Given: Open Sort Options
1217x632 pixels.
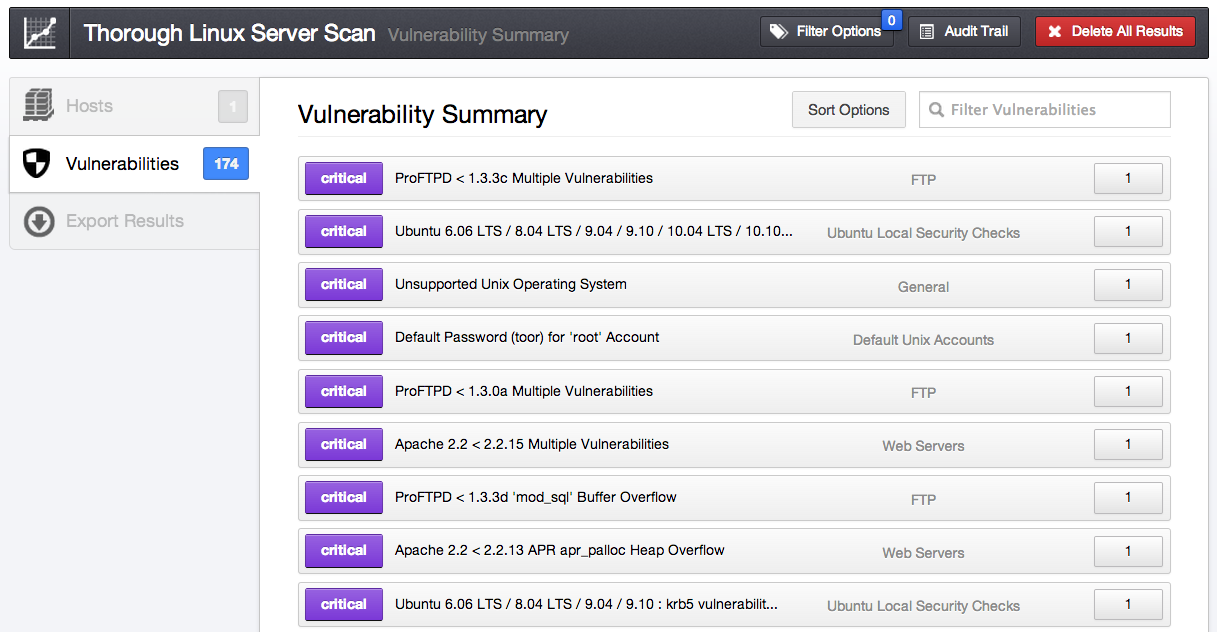Looking at the screenshot, I should [849, 110].
